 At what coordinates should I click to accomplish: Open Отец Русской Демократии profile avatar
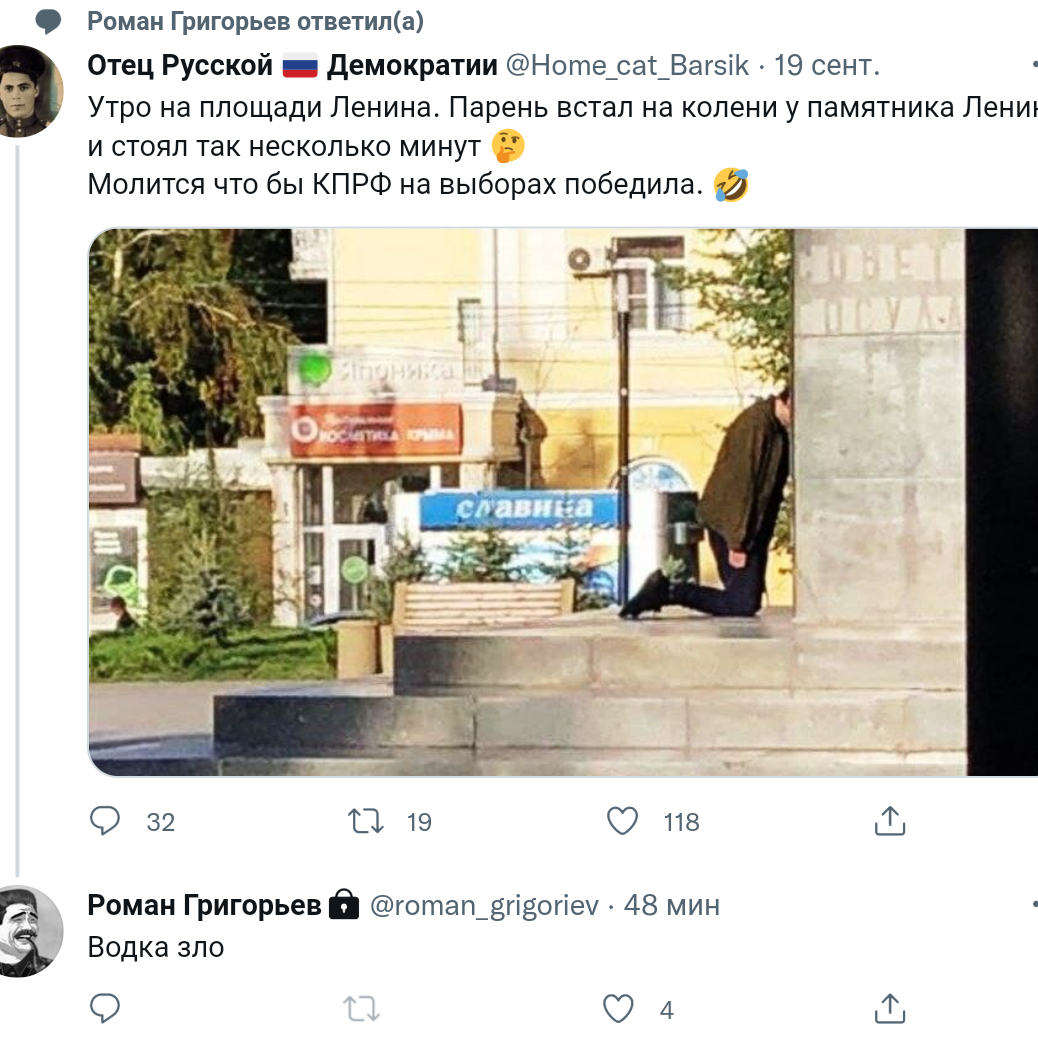[27, 91]
